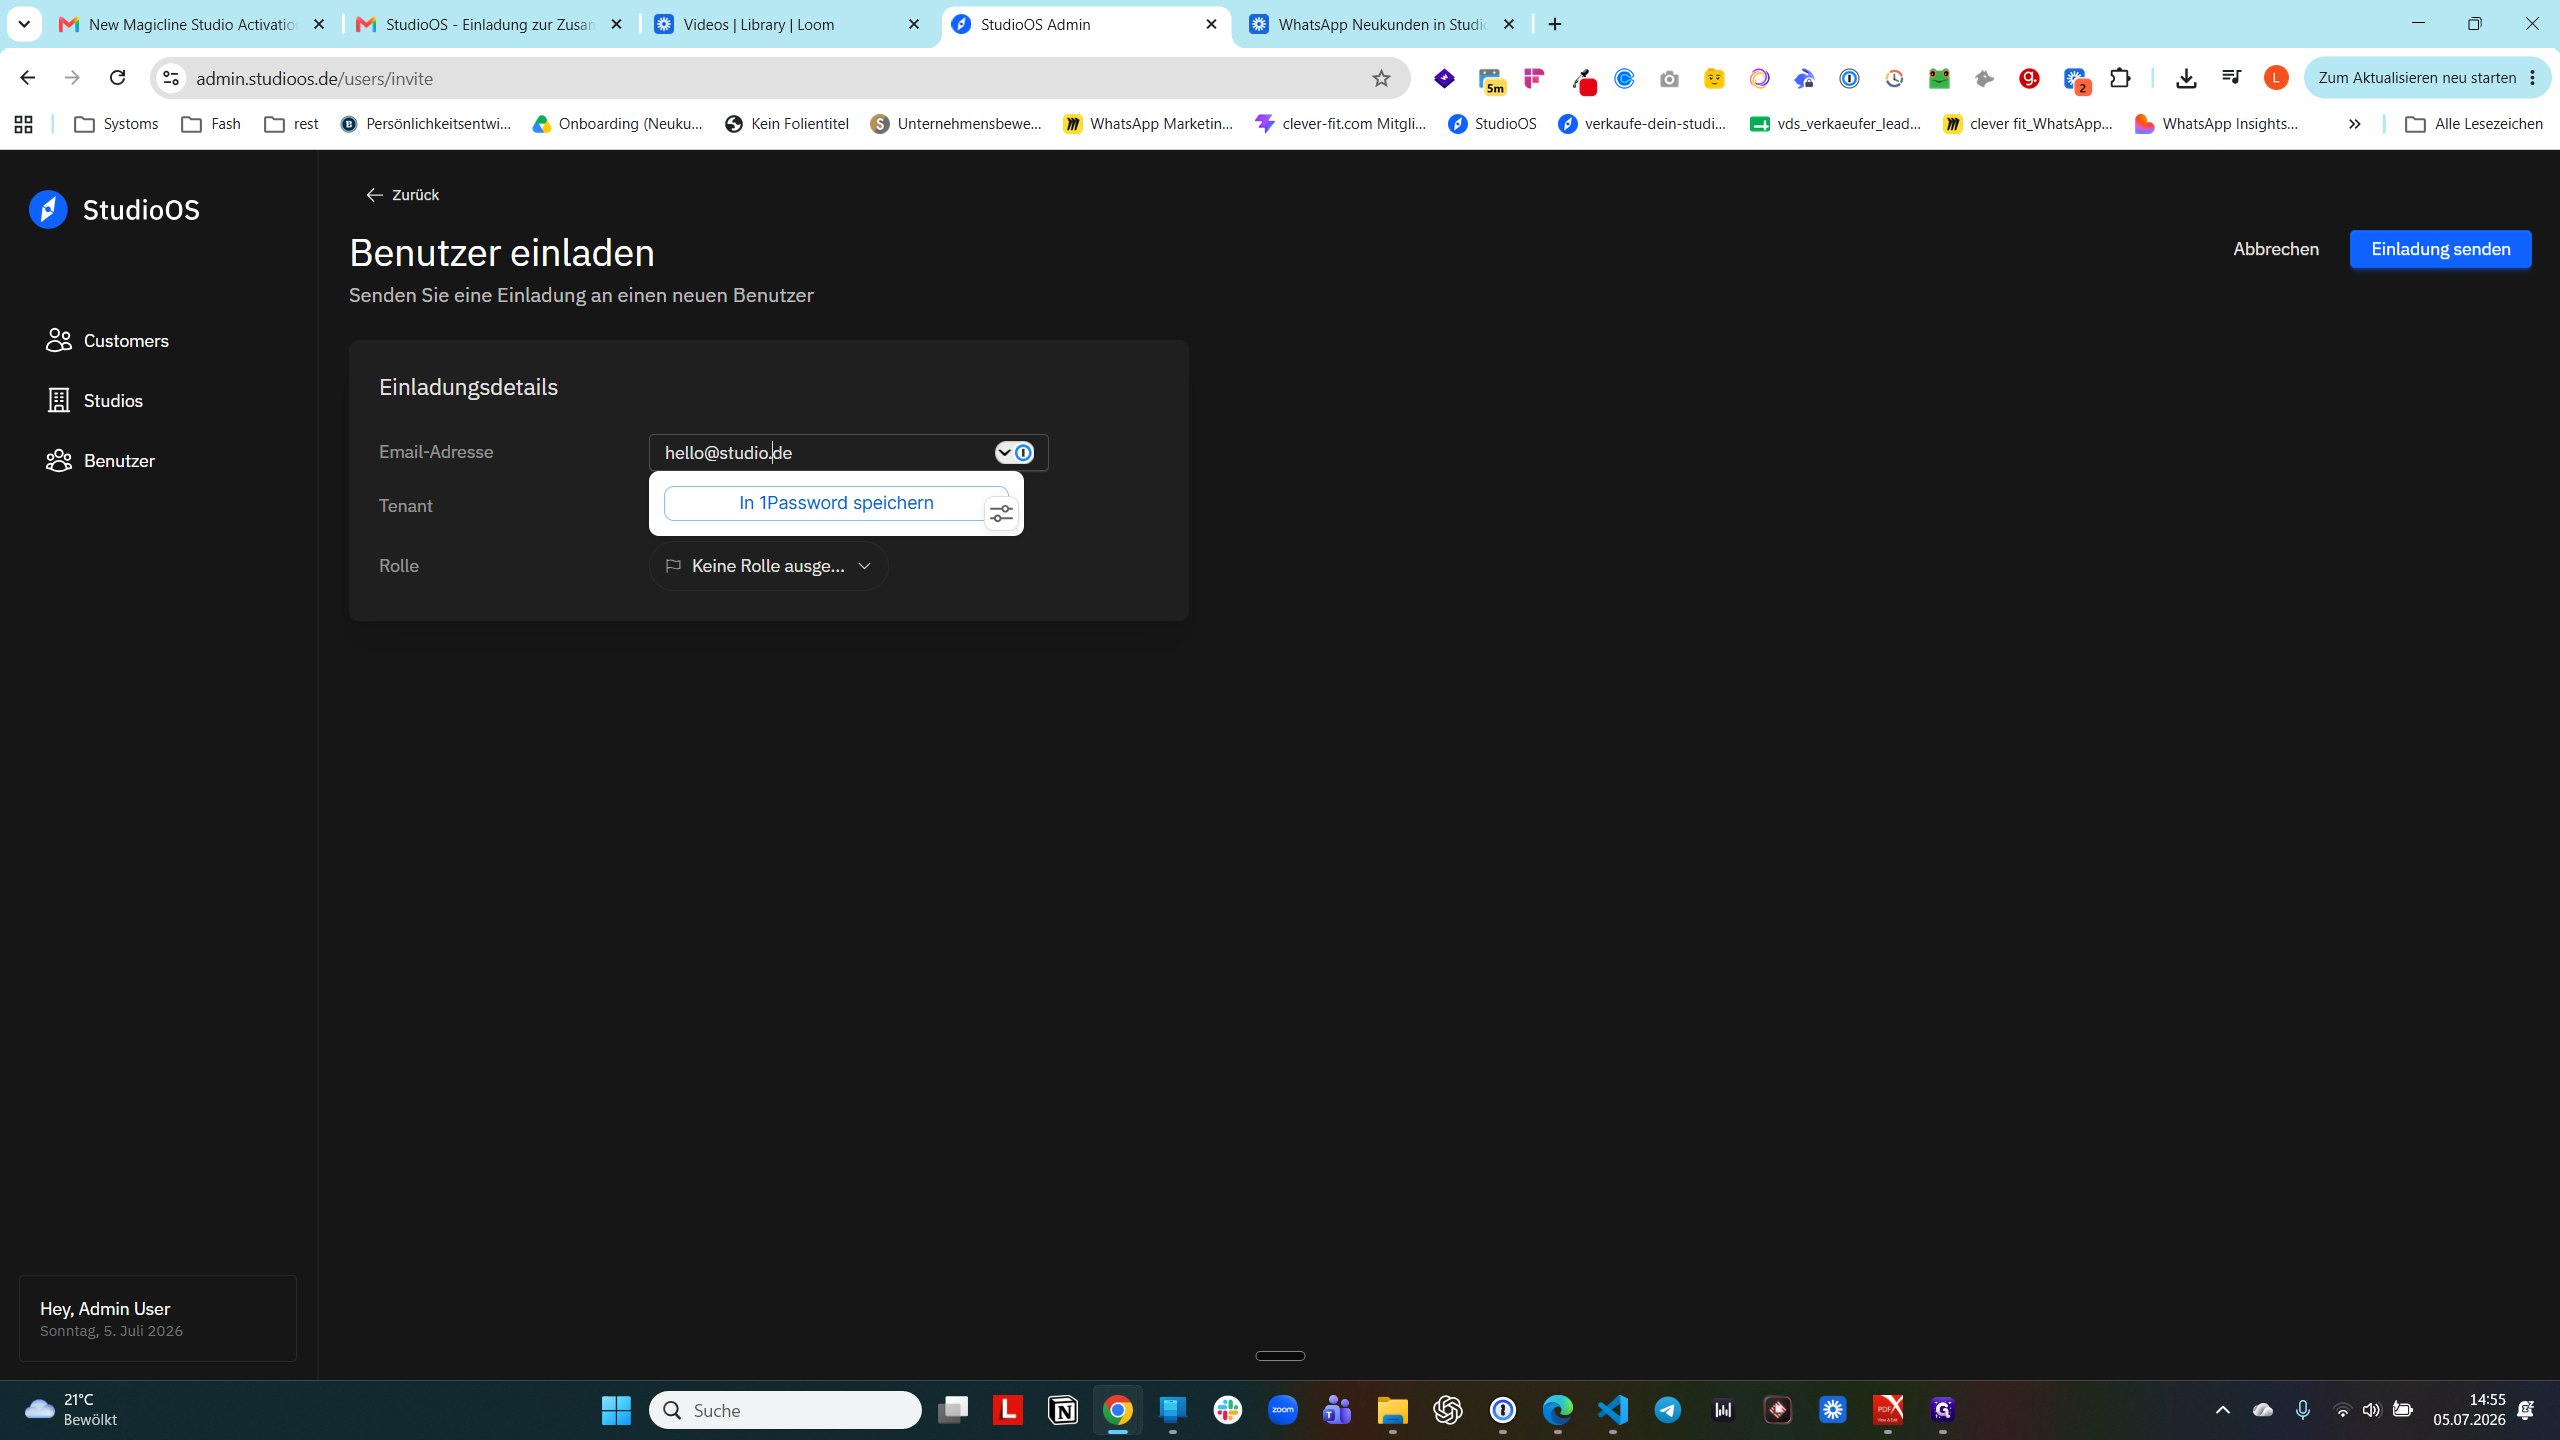Close the StudioOS Admin tab
The image size is (2560, 1440).
click(x=1211, y=24)
